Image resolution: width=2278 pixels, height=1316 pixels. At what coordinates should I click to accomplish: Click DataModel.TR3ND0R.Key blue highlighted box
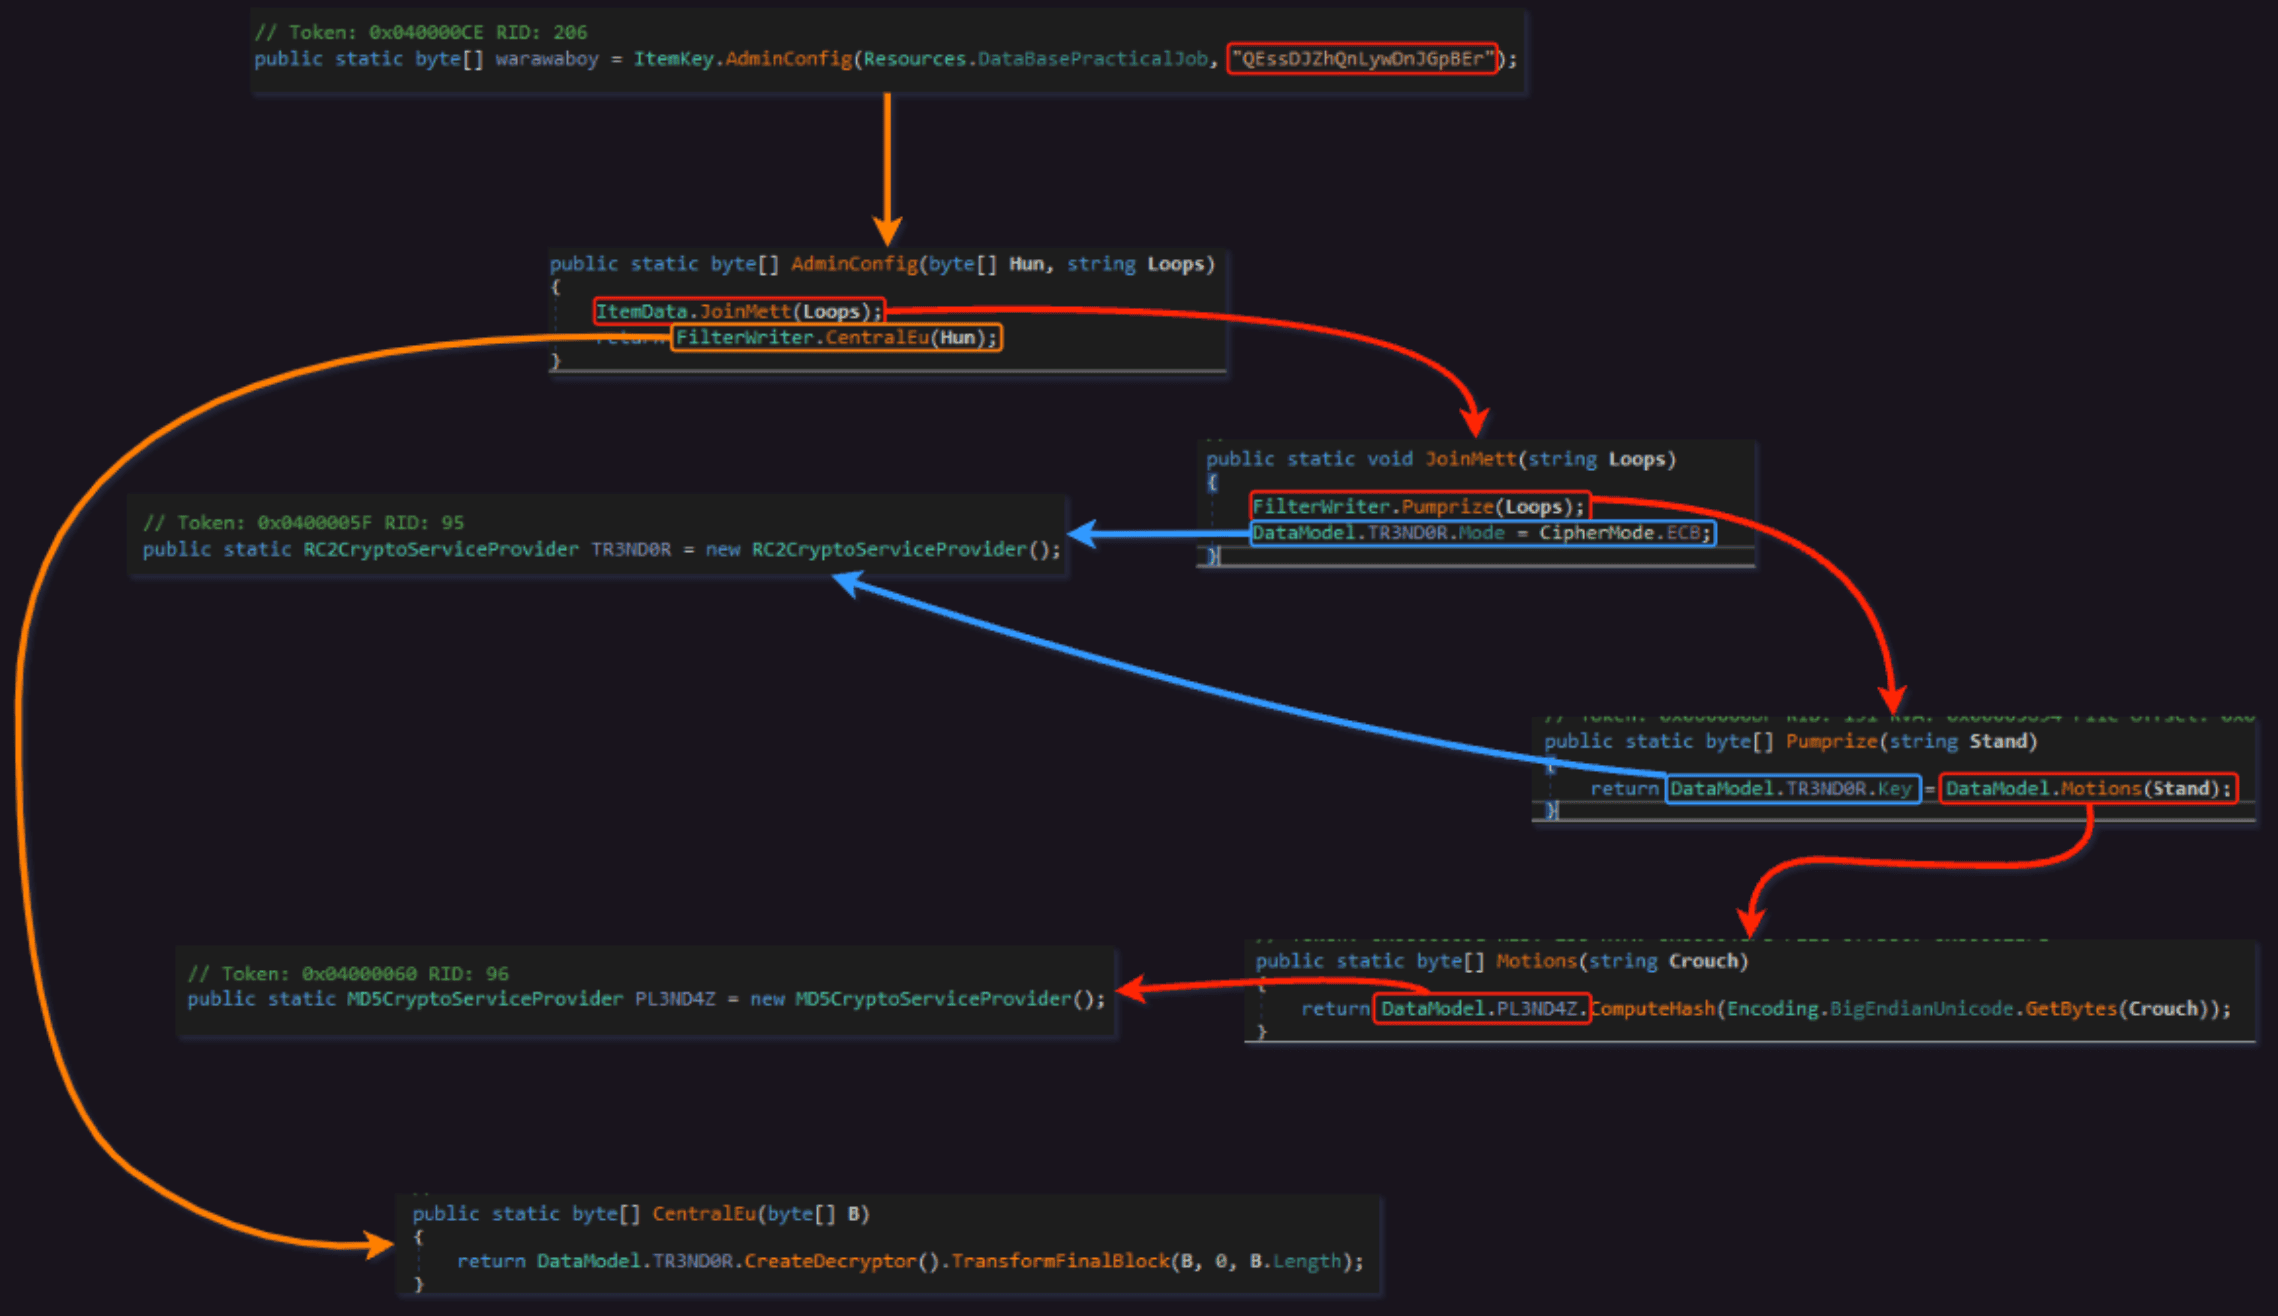click(x=1791, y=789)
